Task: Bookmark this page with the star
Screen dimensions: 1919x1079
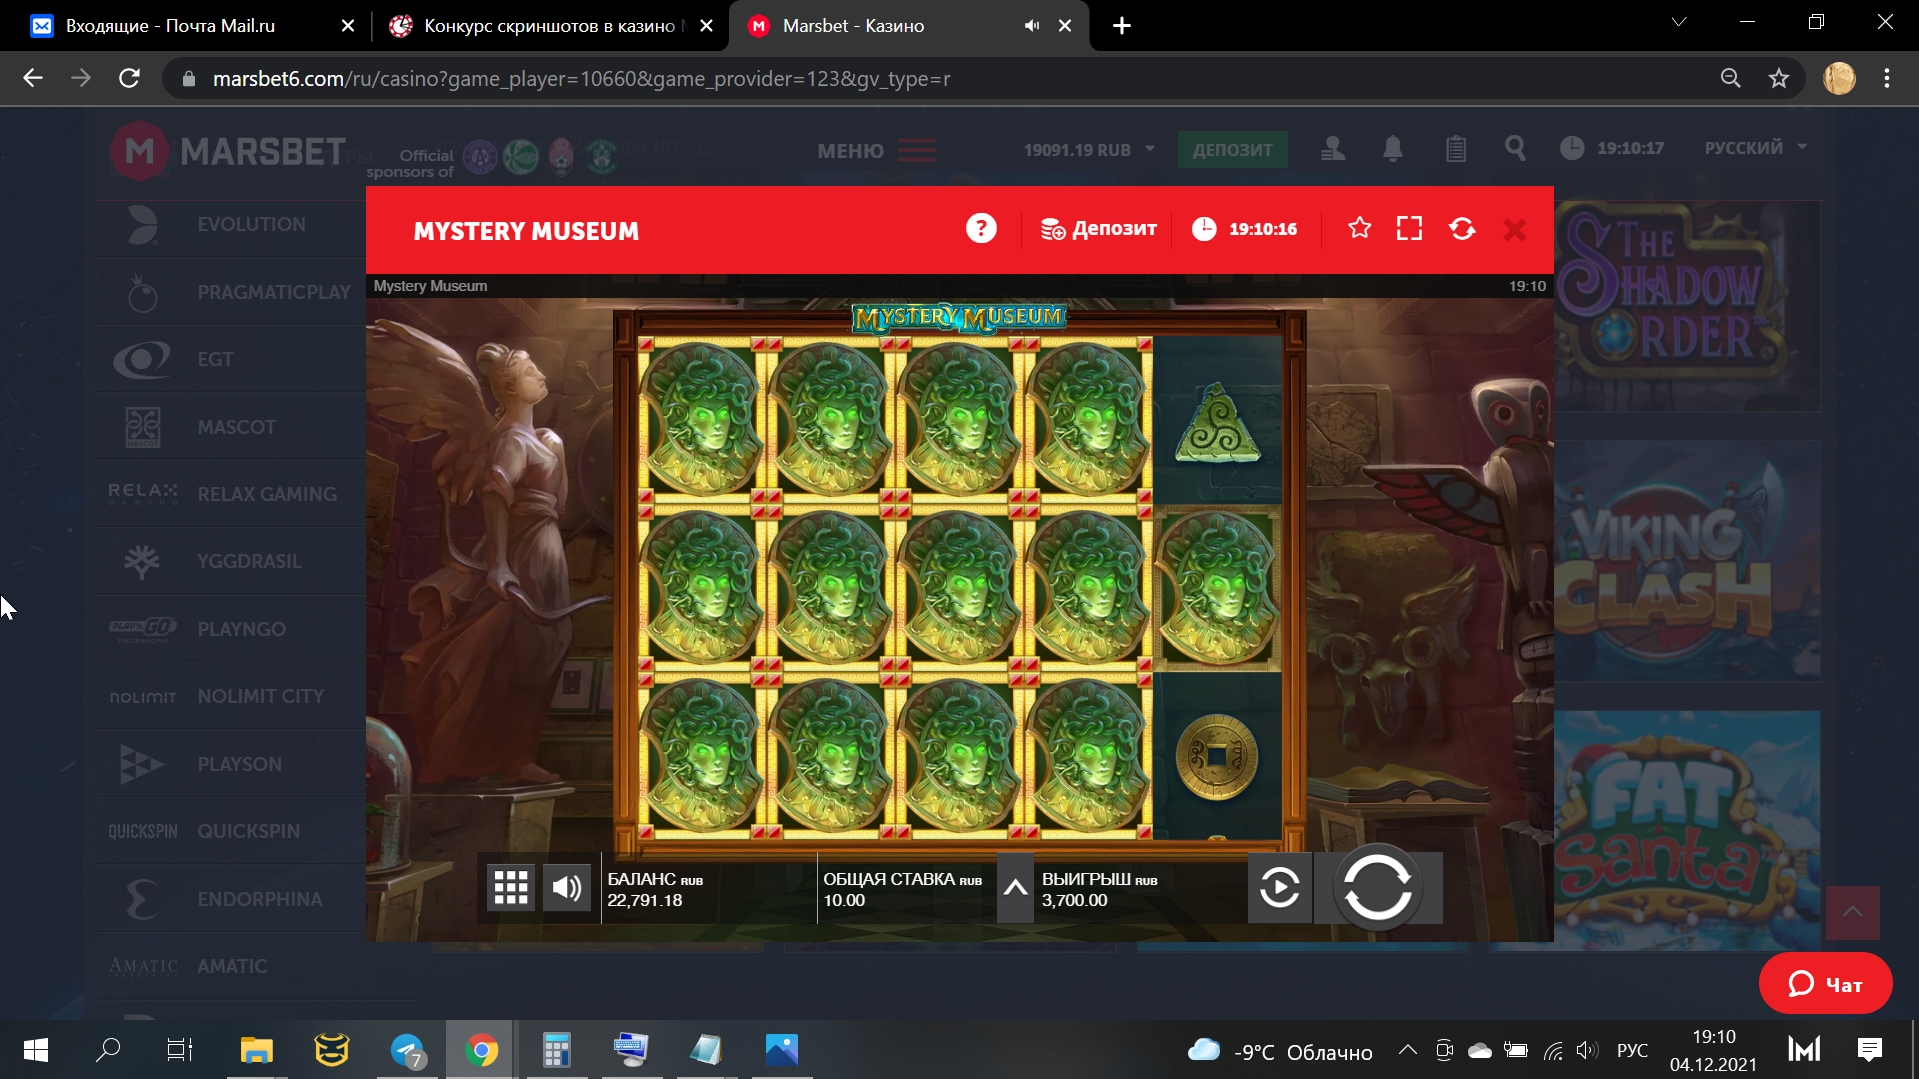Action: (1779, 78)
